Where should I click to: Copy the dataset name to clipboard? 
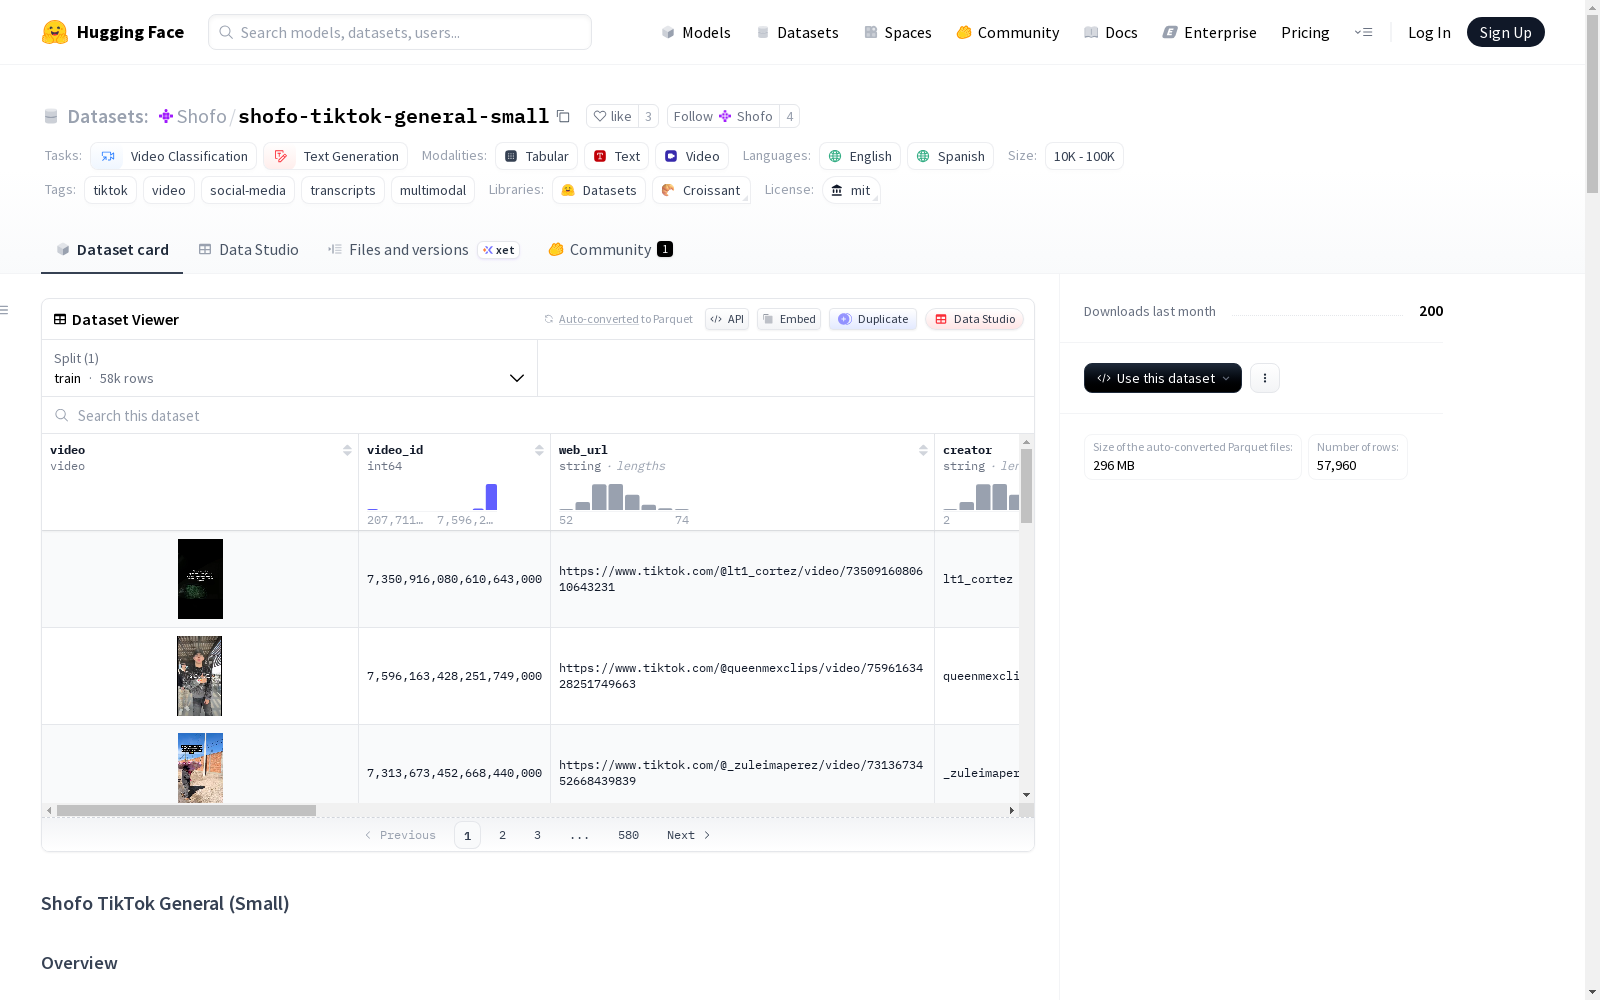(563, 116)
